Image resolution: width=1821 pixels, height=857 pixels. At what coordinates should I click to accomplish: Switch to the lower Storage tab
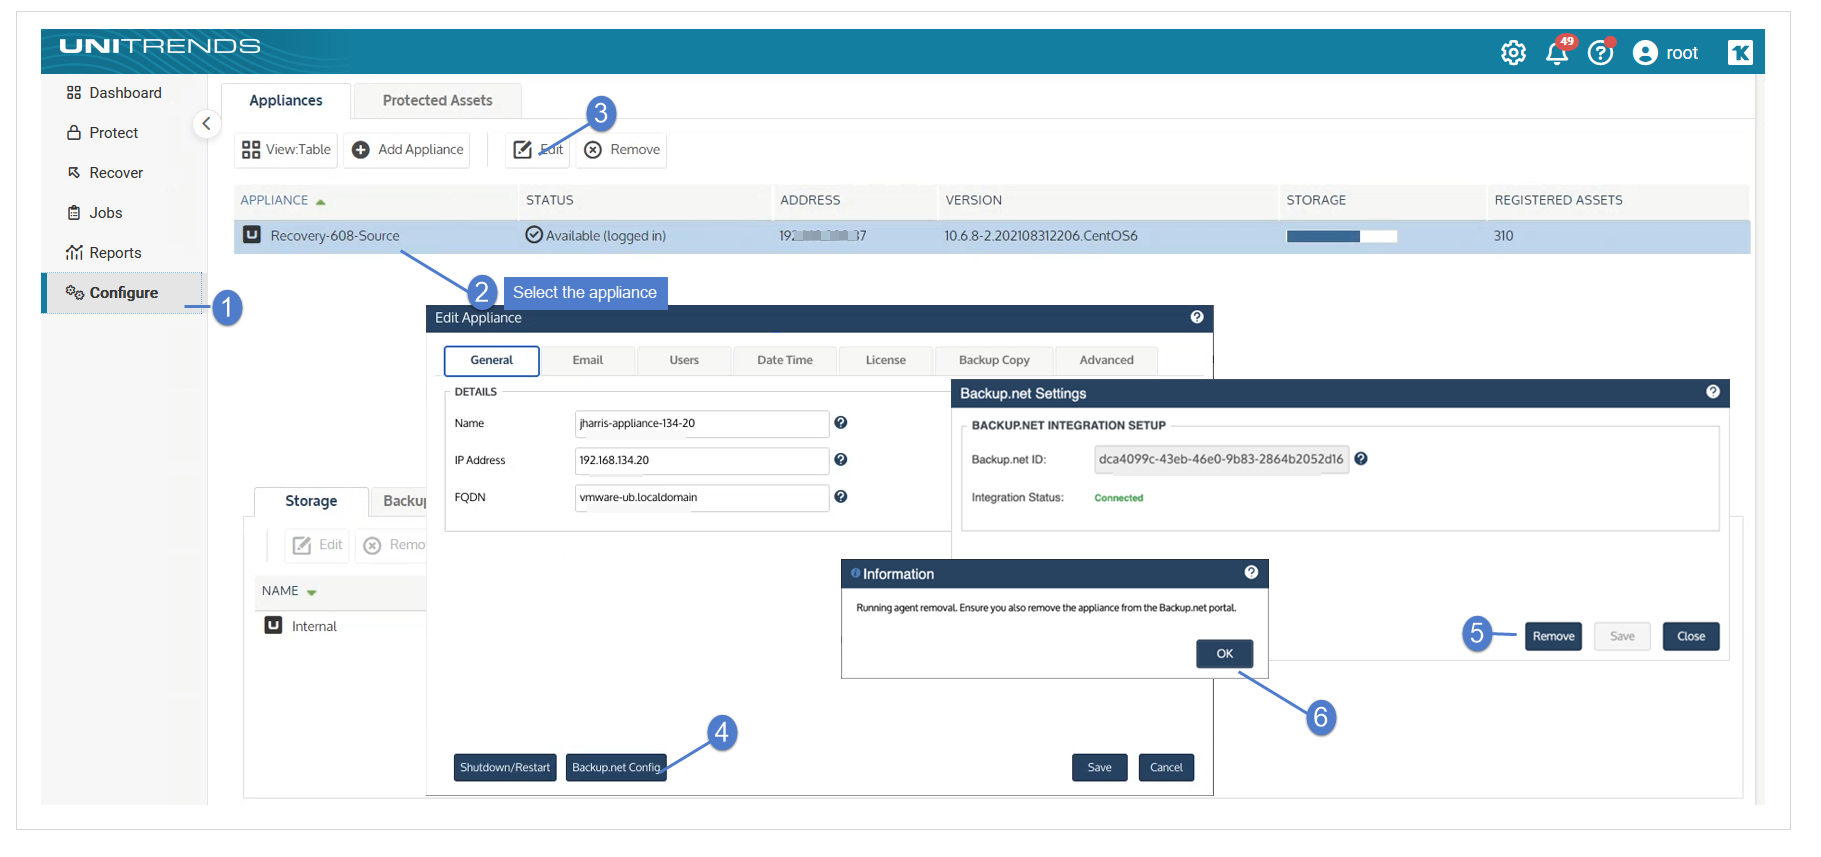pyautogui.click(x=311, y=501)
